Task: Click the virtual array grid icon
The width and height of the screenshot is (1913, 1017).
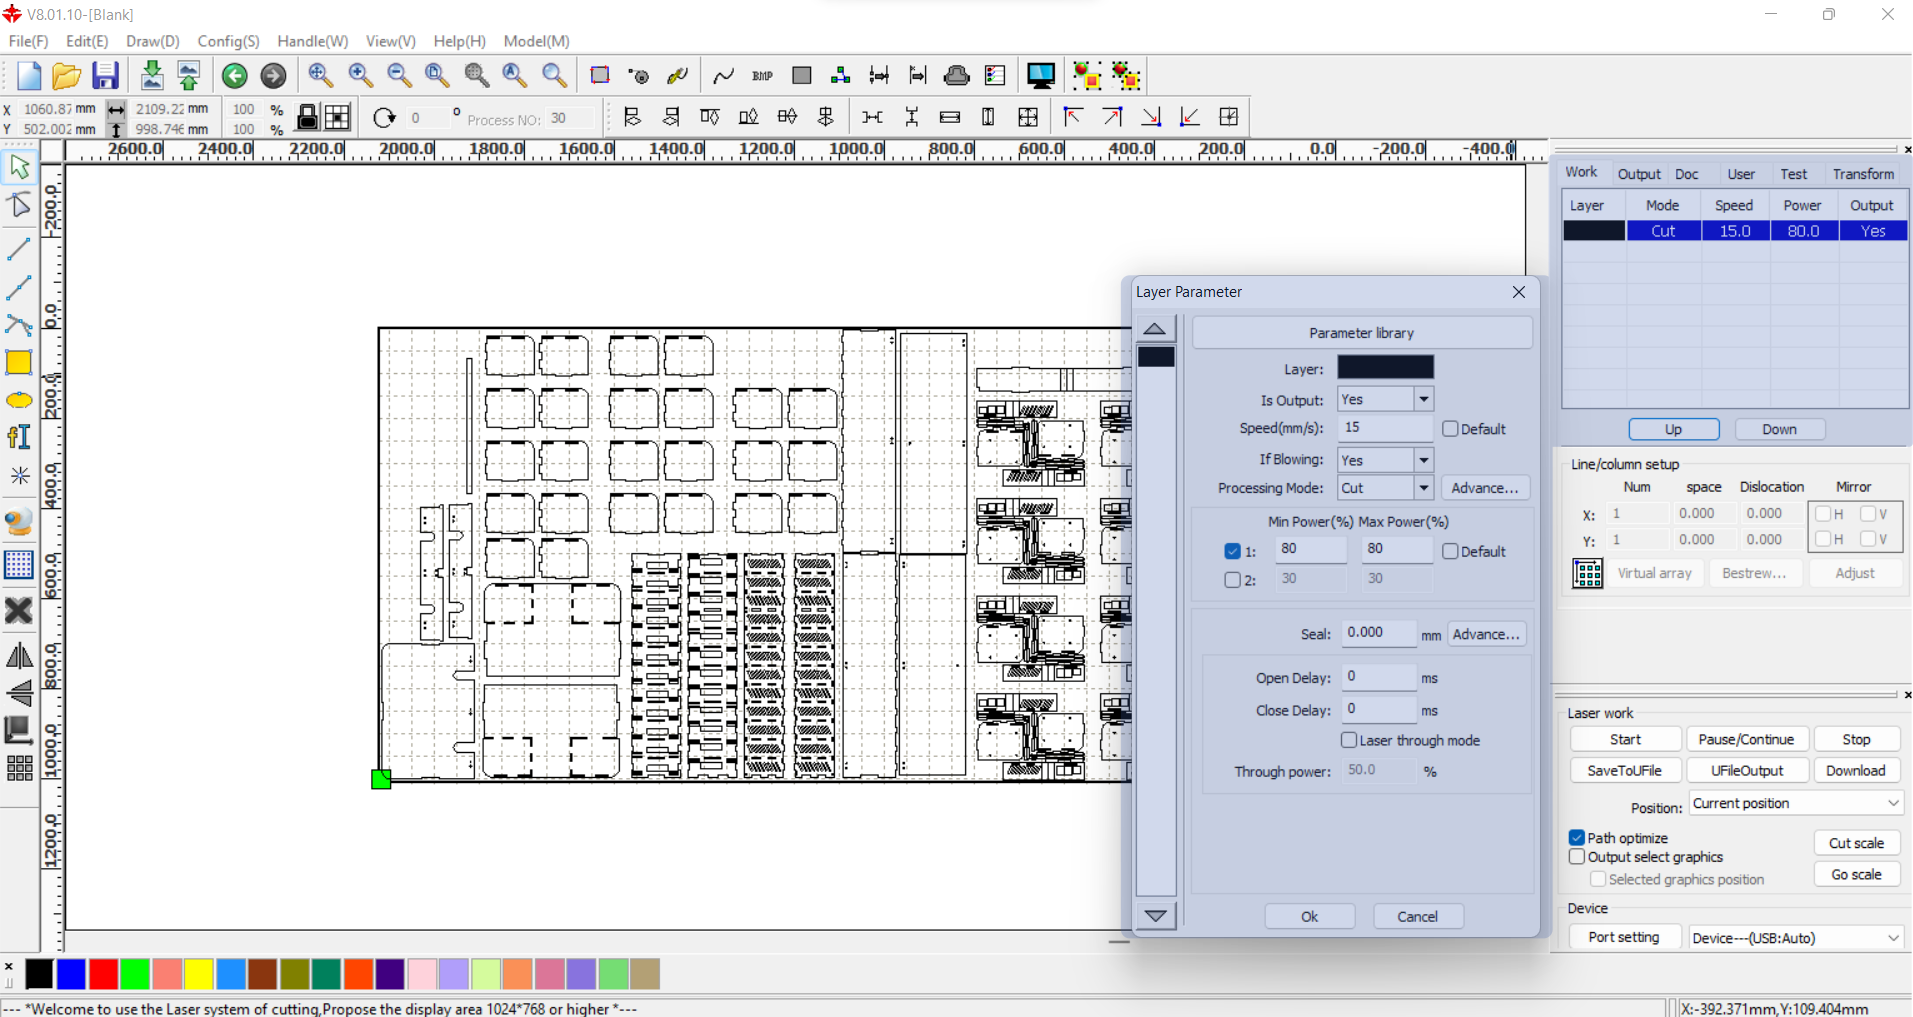Action: (1588, 574)
